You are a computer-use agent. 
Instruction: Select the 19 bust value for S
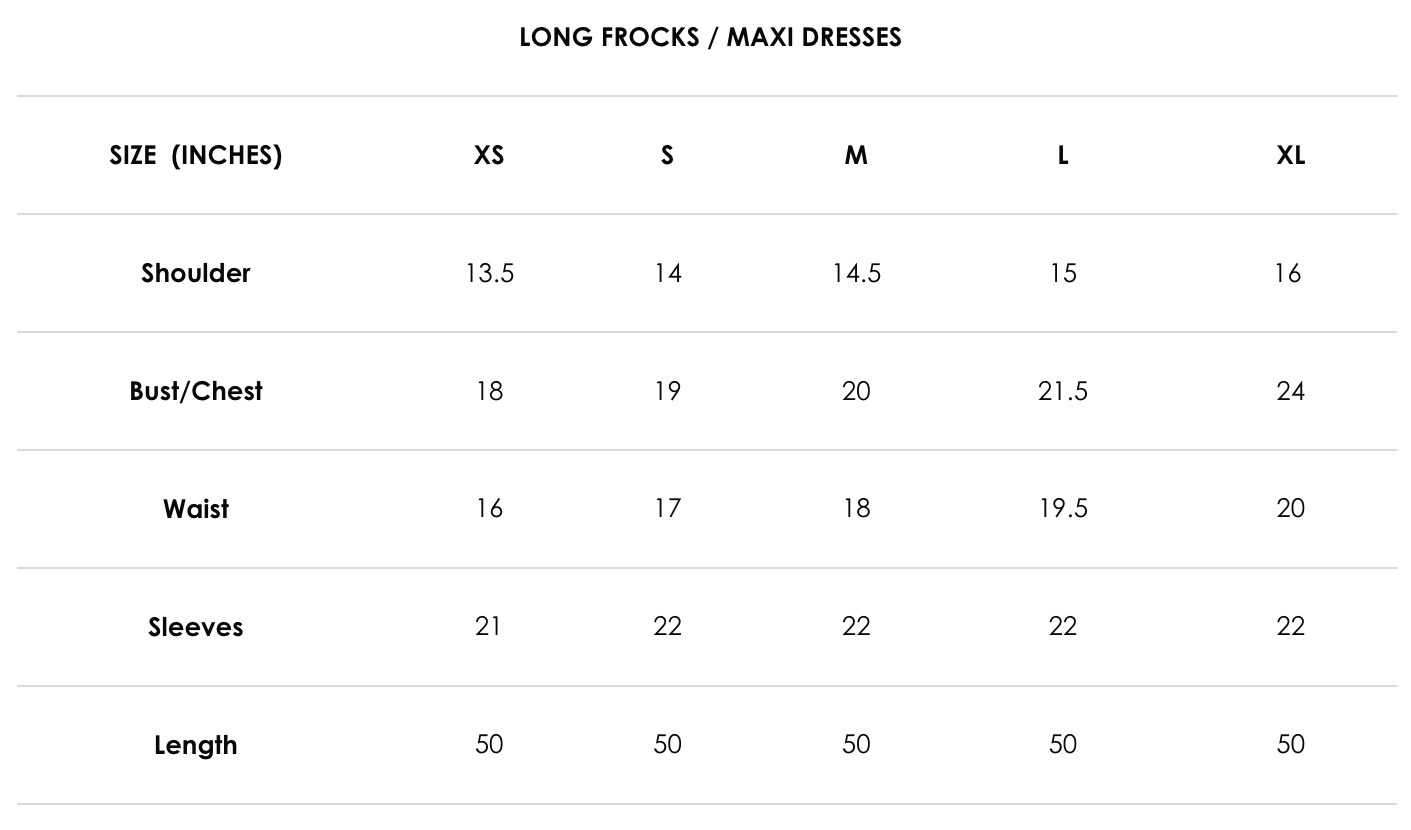click(x=667, y=391)
